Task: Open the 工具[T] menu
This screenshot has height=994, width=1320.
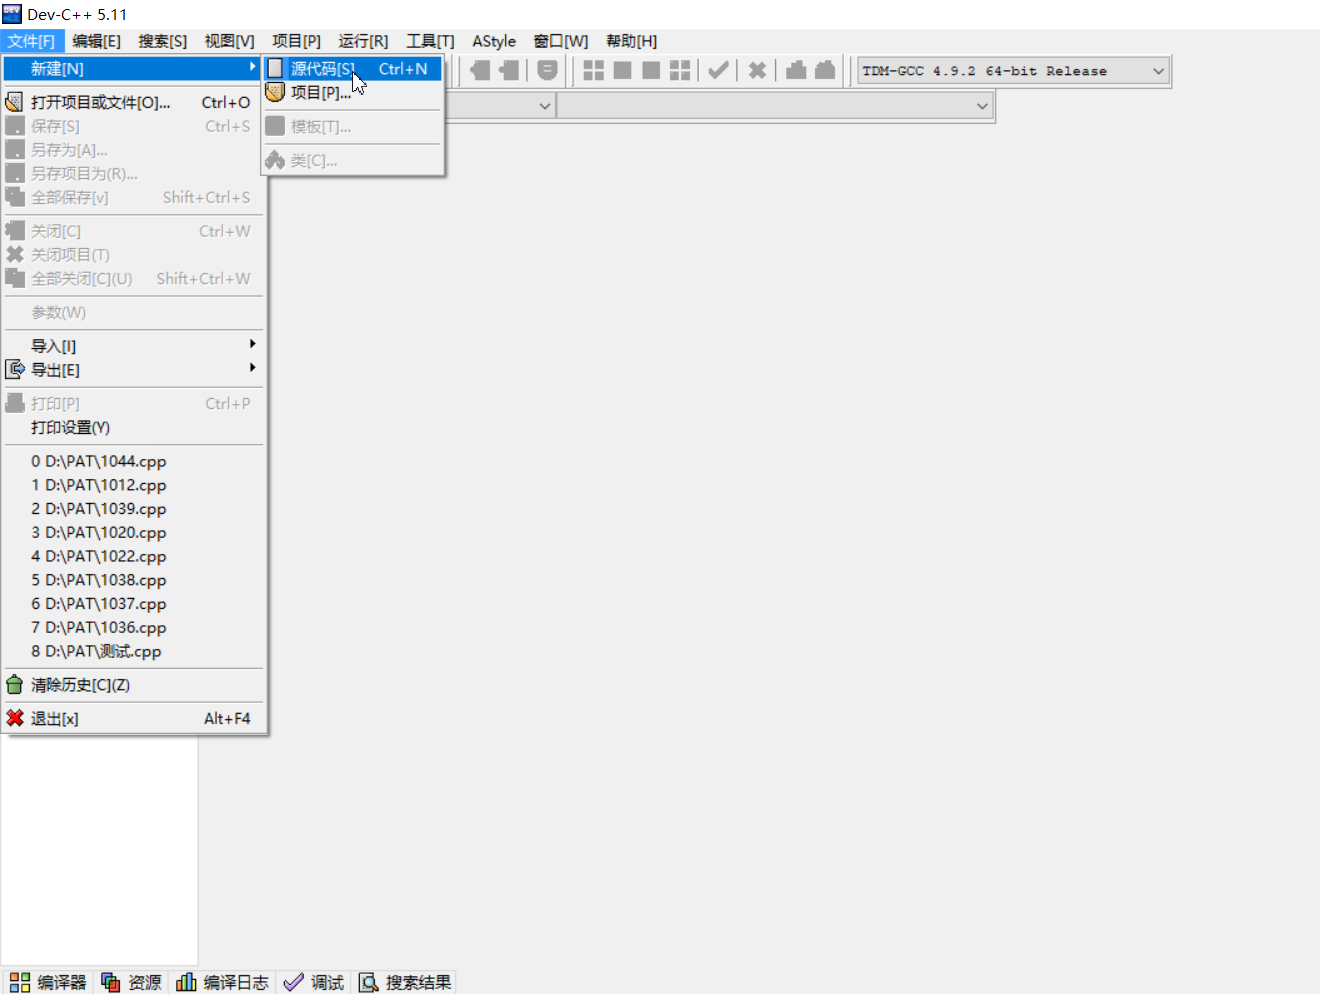Action: 430,41
